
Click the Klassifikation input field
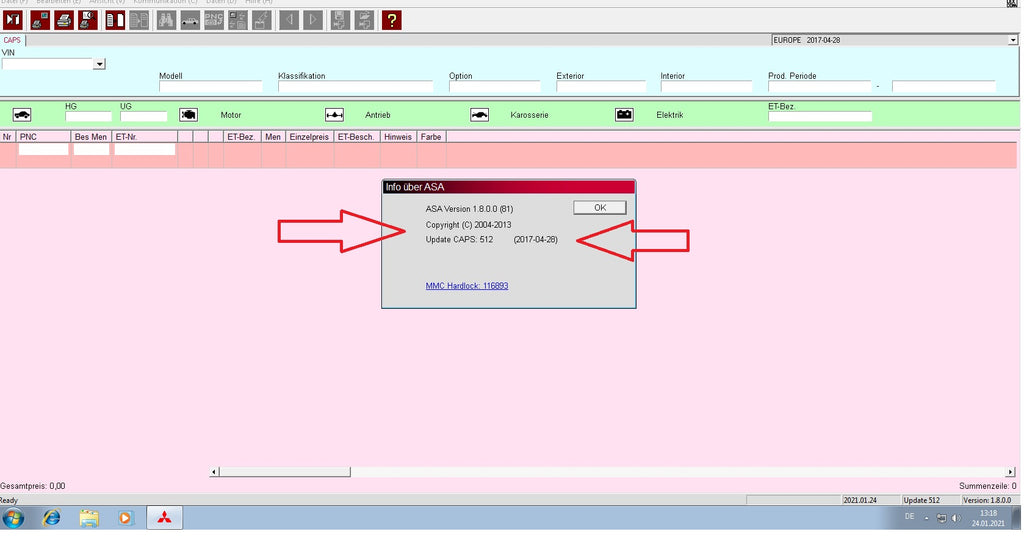coord(355,87)
